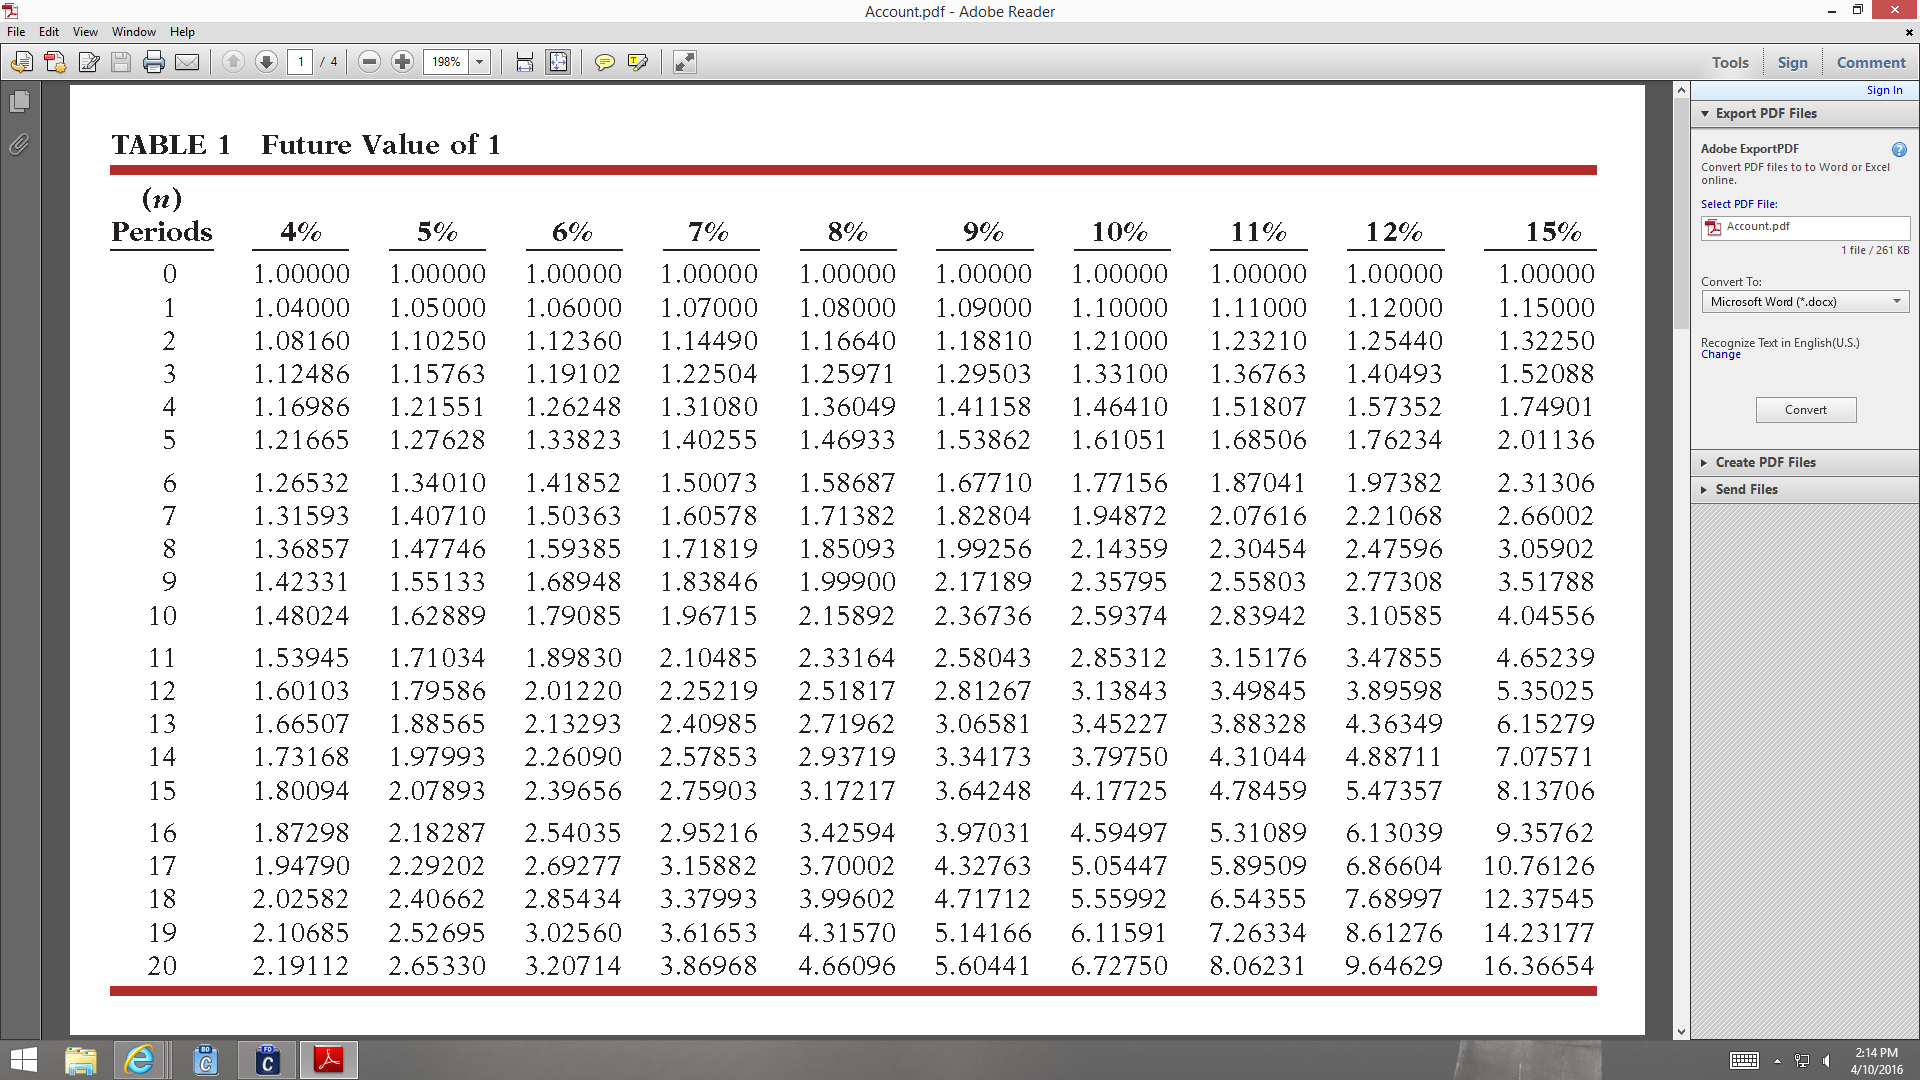
Task: Click the Add comment/sticky note icon
Action: 604,62
